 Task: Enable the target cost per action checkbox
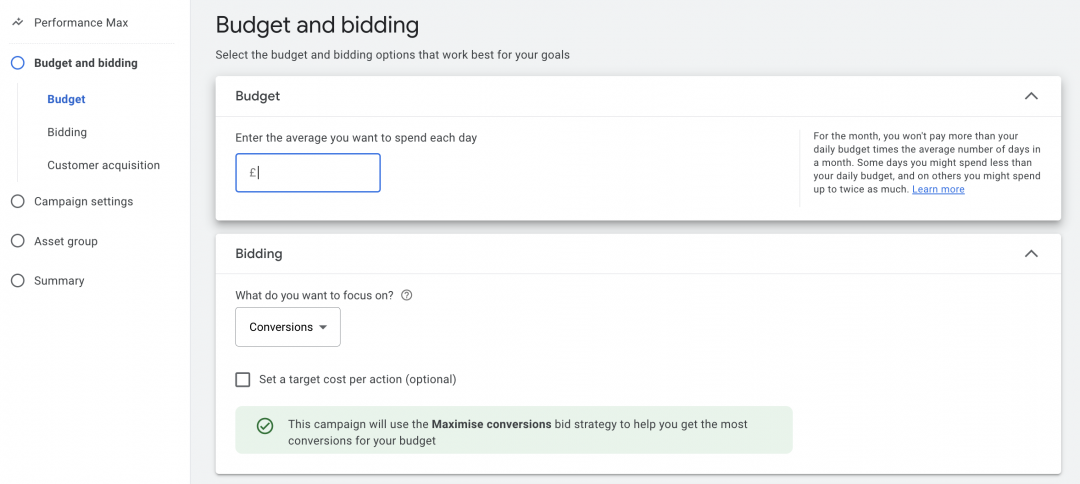tap(243, 380)
